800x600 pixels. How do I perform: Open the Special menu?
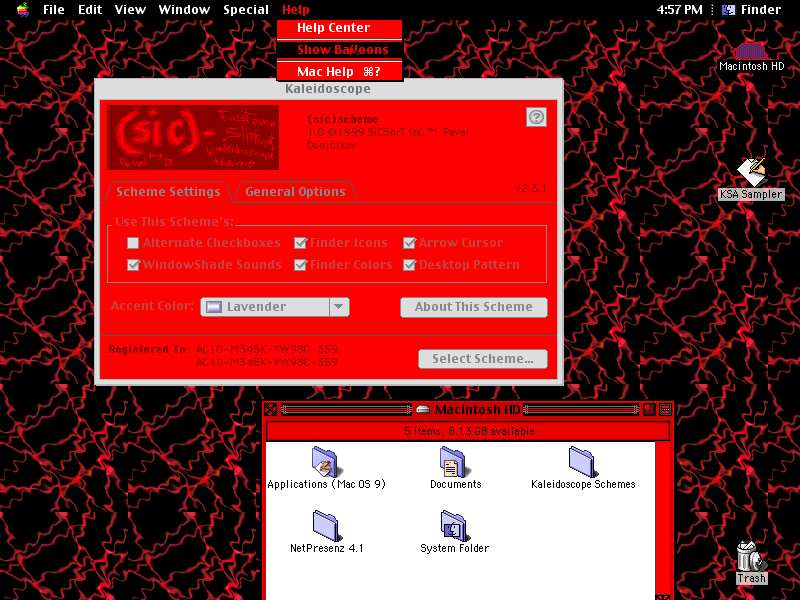pyautogui.click(x=246, y=10)
